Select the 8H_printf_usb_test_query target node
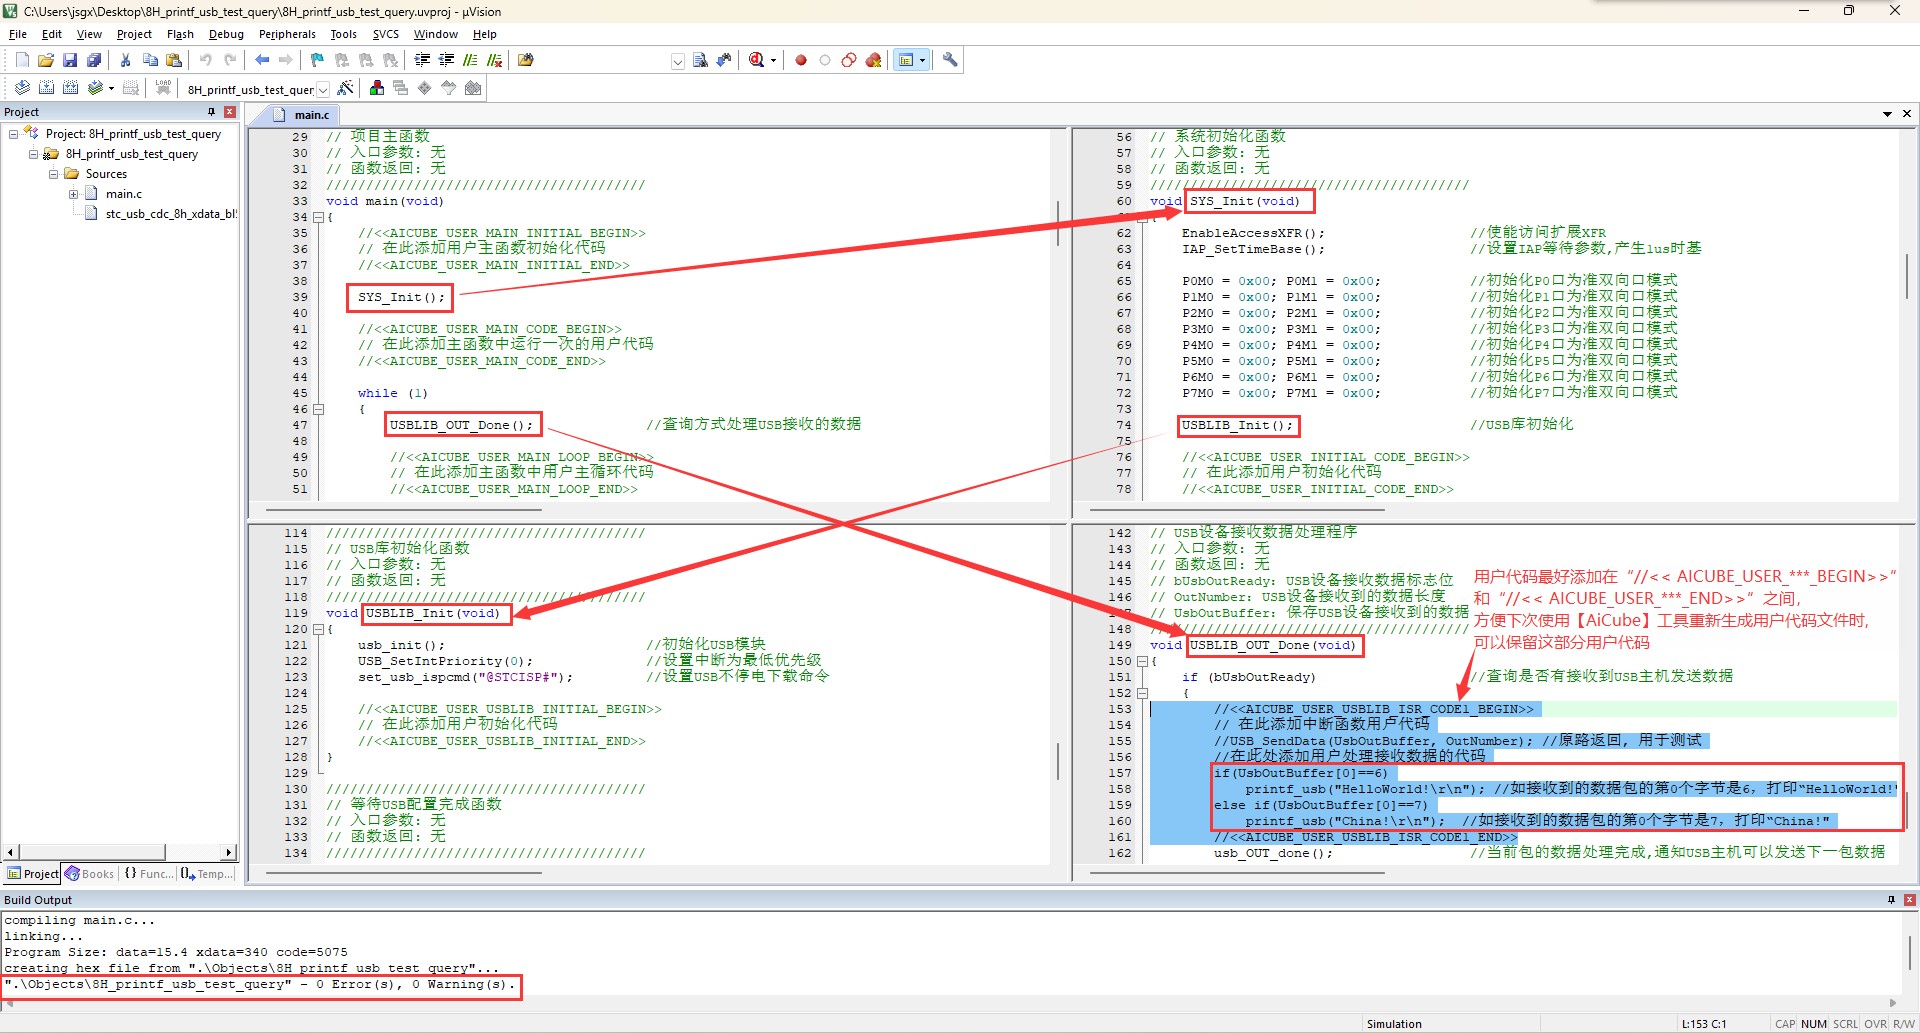 coord(131,154)
